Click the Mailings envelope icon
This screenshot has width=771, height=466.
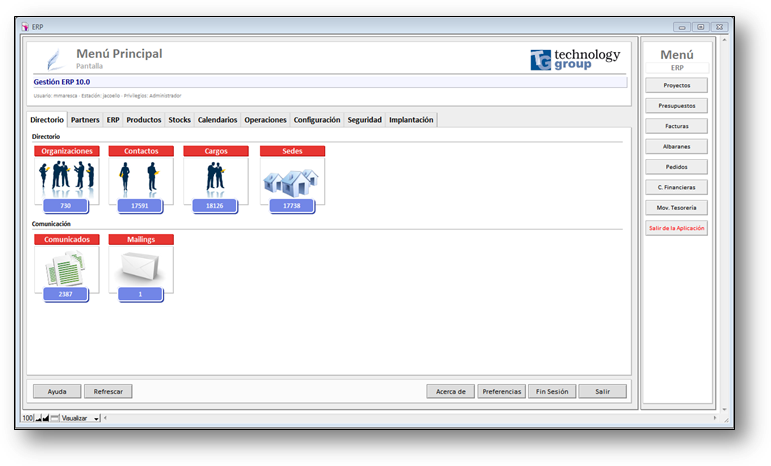141,267
